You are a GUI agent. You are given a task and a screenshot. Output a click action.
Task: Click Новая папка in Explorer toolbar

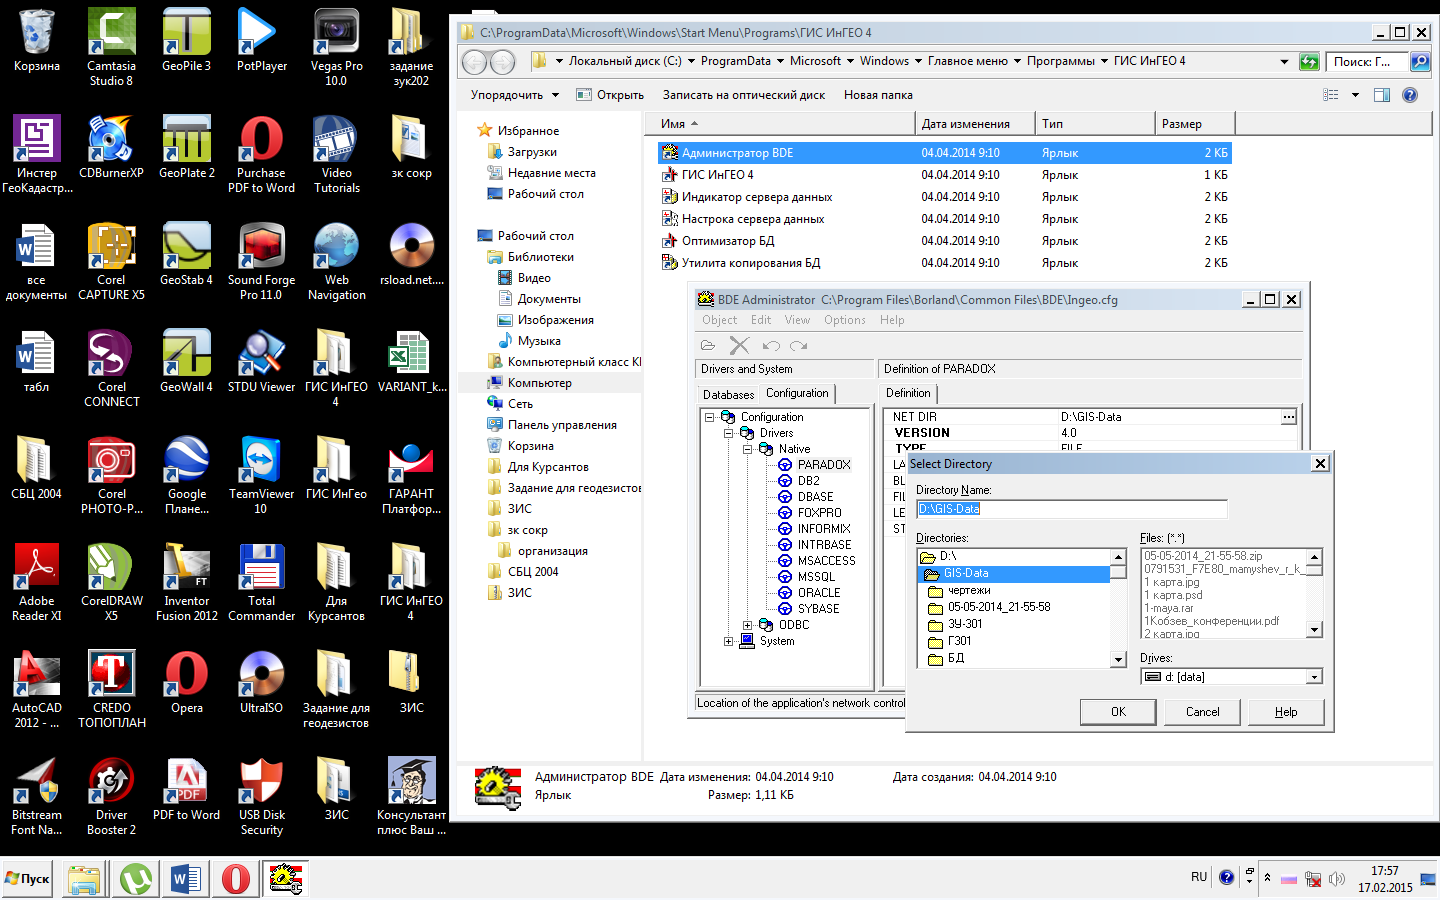(x=878, y=95)
